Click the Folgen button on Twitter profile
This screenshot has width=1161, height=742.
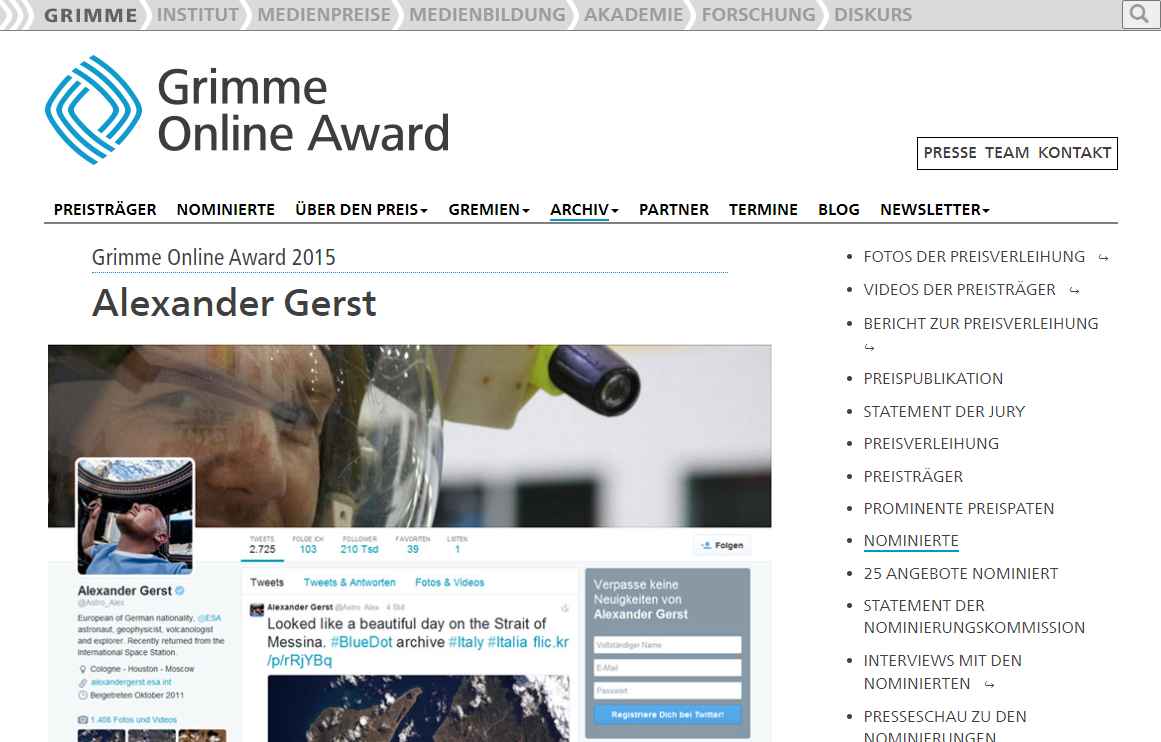coord(722,545)
